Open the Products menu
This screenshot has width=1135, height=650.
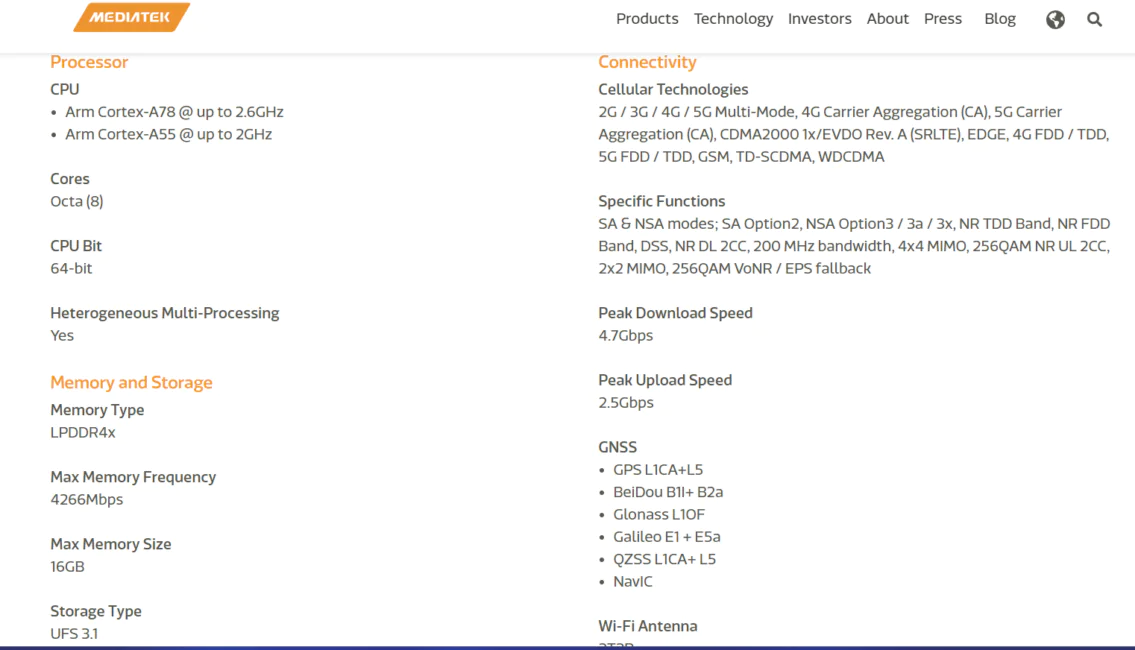pos(647,19)
